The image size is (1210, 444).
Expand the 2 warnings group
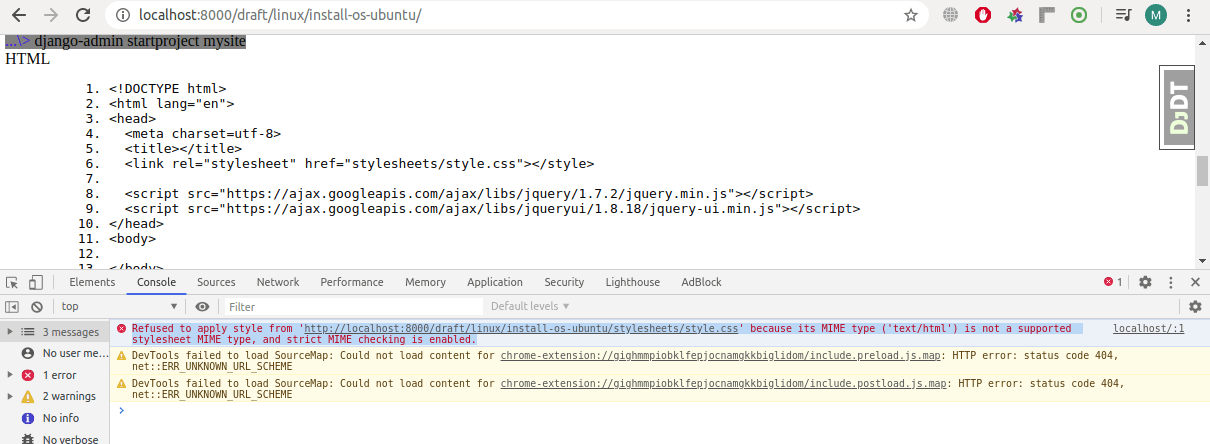(x=54, y=397)
